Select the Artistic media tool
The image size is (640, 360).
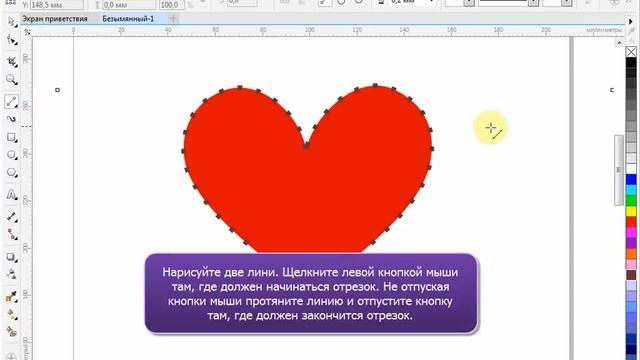(x=11, y=119)
